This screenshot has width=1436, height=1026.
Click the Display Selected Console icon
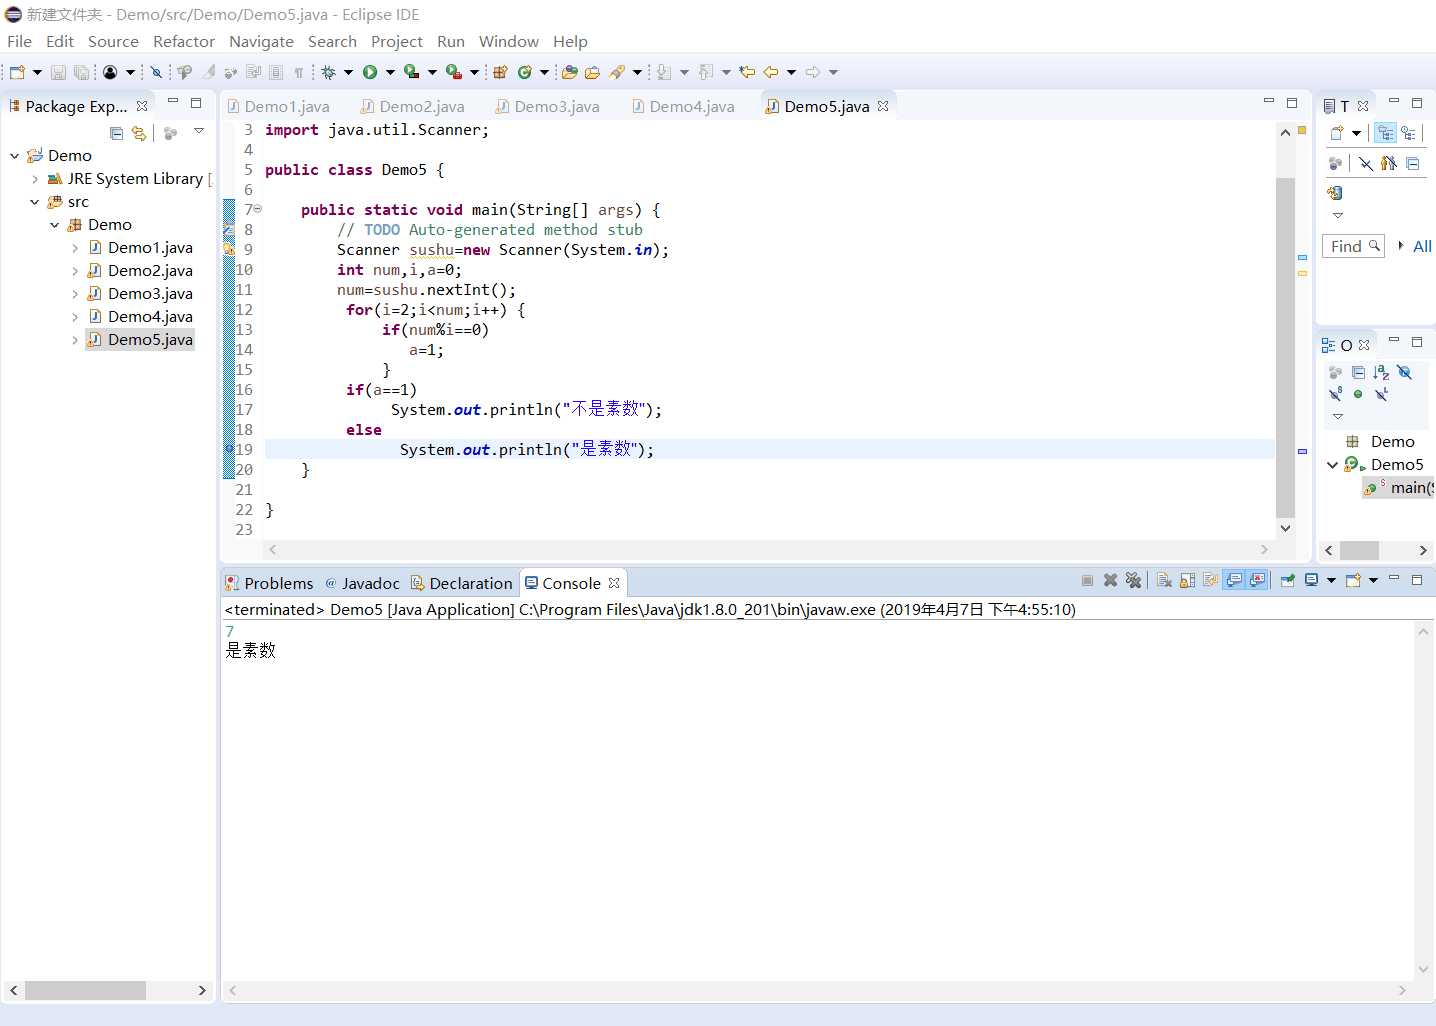point(1311,580)
